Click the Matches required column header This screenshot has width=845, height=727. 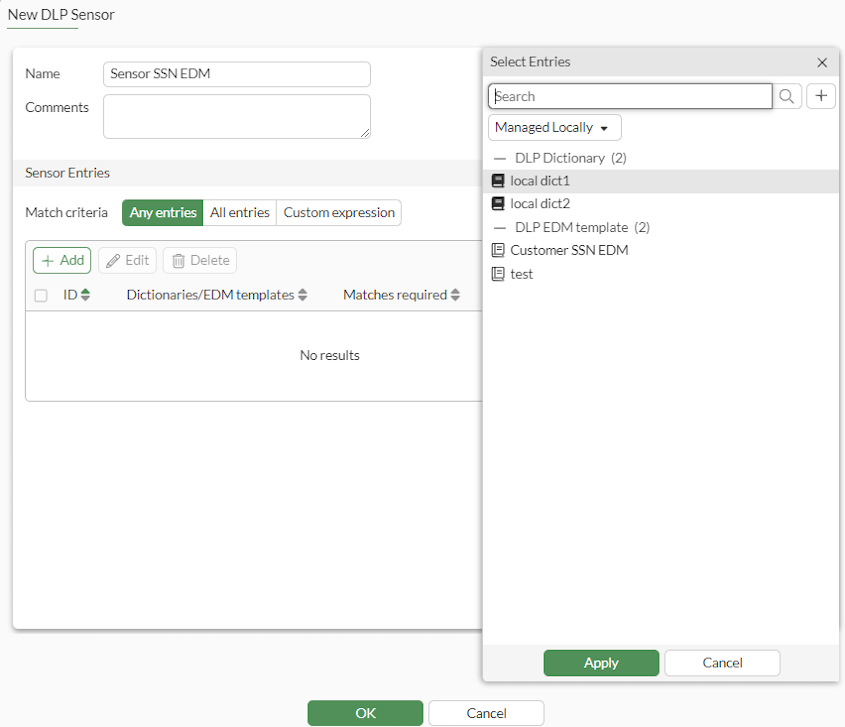(x=395, y=295)
